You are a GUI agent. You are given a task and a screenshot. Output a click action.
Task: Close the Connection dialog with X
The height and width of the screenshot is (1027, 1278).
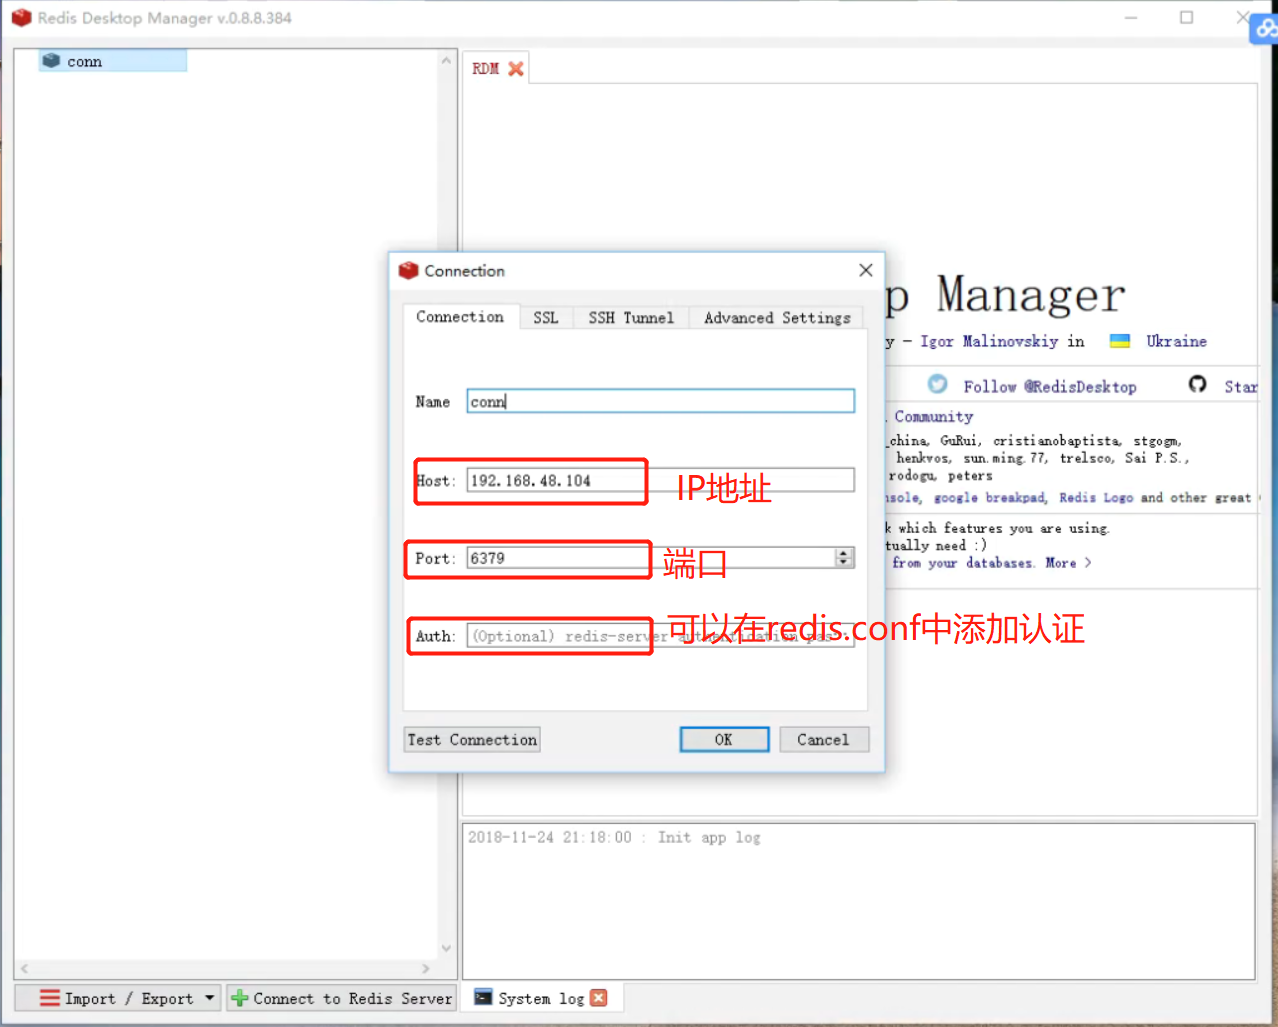866,270
